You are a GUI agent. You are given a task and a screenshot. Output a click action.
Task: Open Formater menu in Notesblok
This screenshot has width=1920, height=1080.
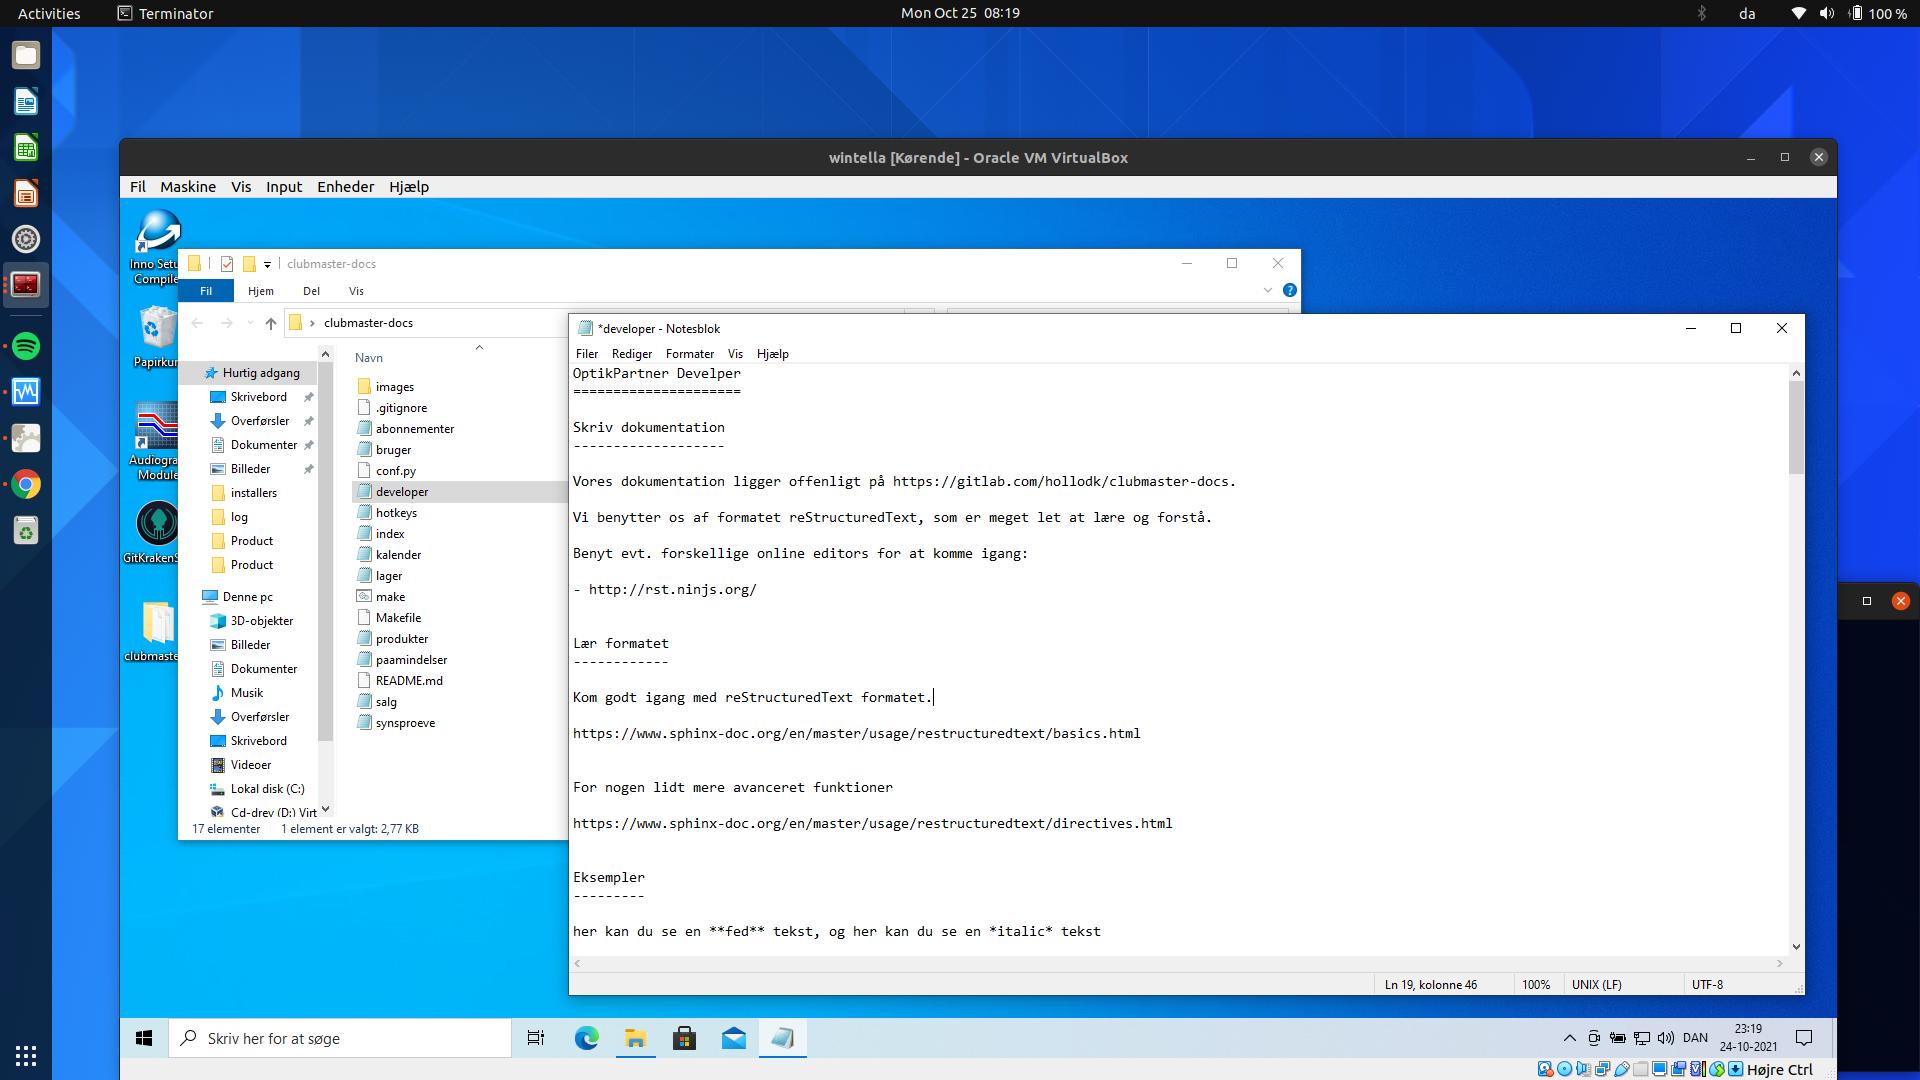689,354
